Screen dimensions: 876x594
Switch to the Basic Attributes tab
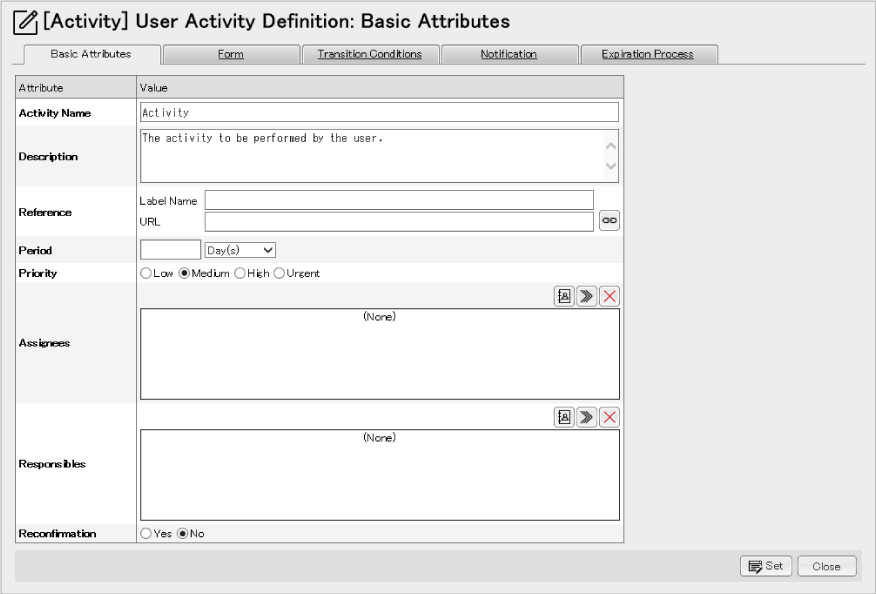pyautogui.click(x=92, y=54)
